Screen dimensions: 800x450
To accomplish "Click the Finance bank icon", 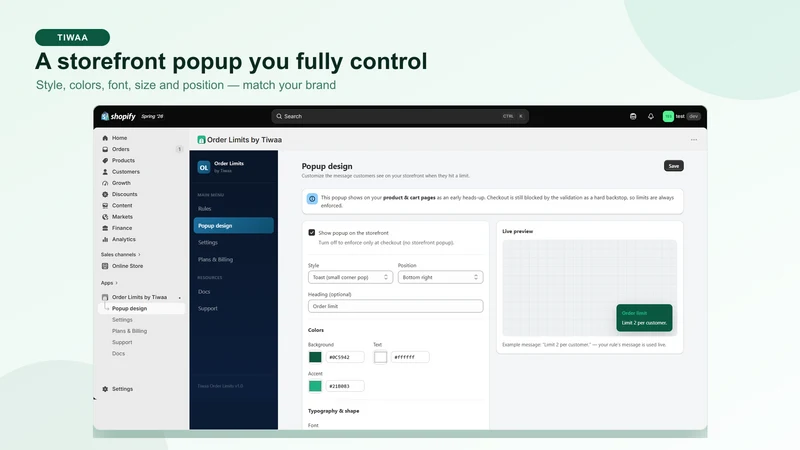I will (105, 228).
